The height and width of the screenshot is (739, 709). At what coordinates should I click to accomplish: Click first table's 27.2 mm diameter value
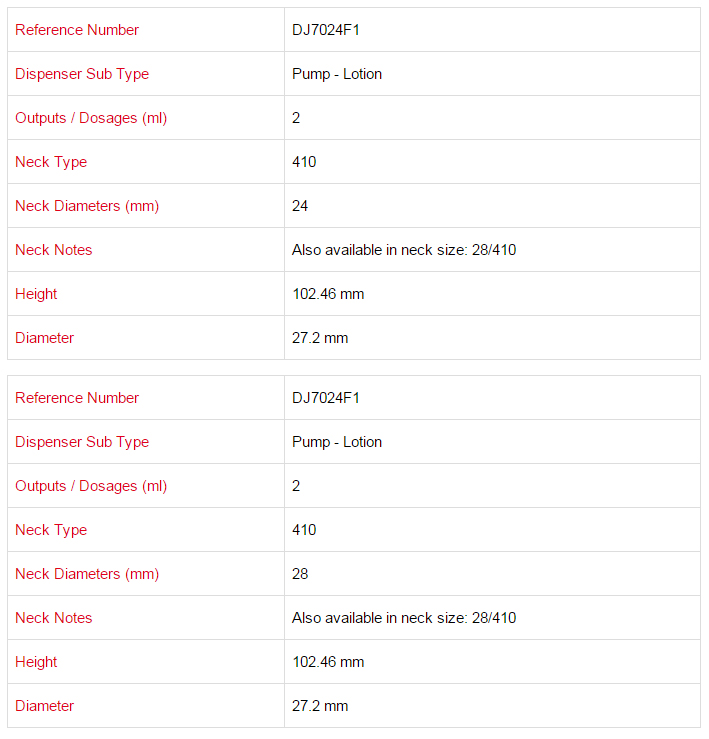(x=320, y=338)
